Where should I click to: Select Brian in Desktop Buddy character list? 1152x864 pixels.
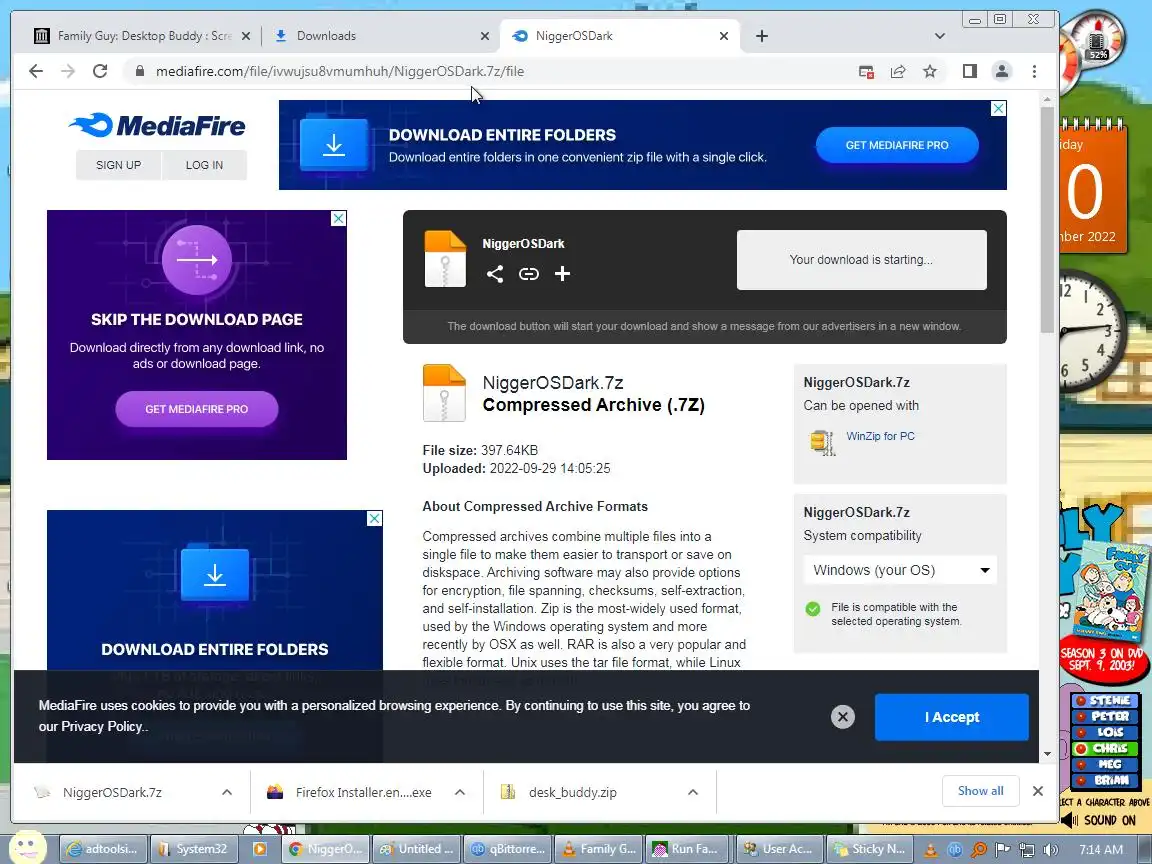1104,780
